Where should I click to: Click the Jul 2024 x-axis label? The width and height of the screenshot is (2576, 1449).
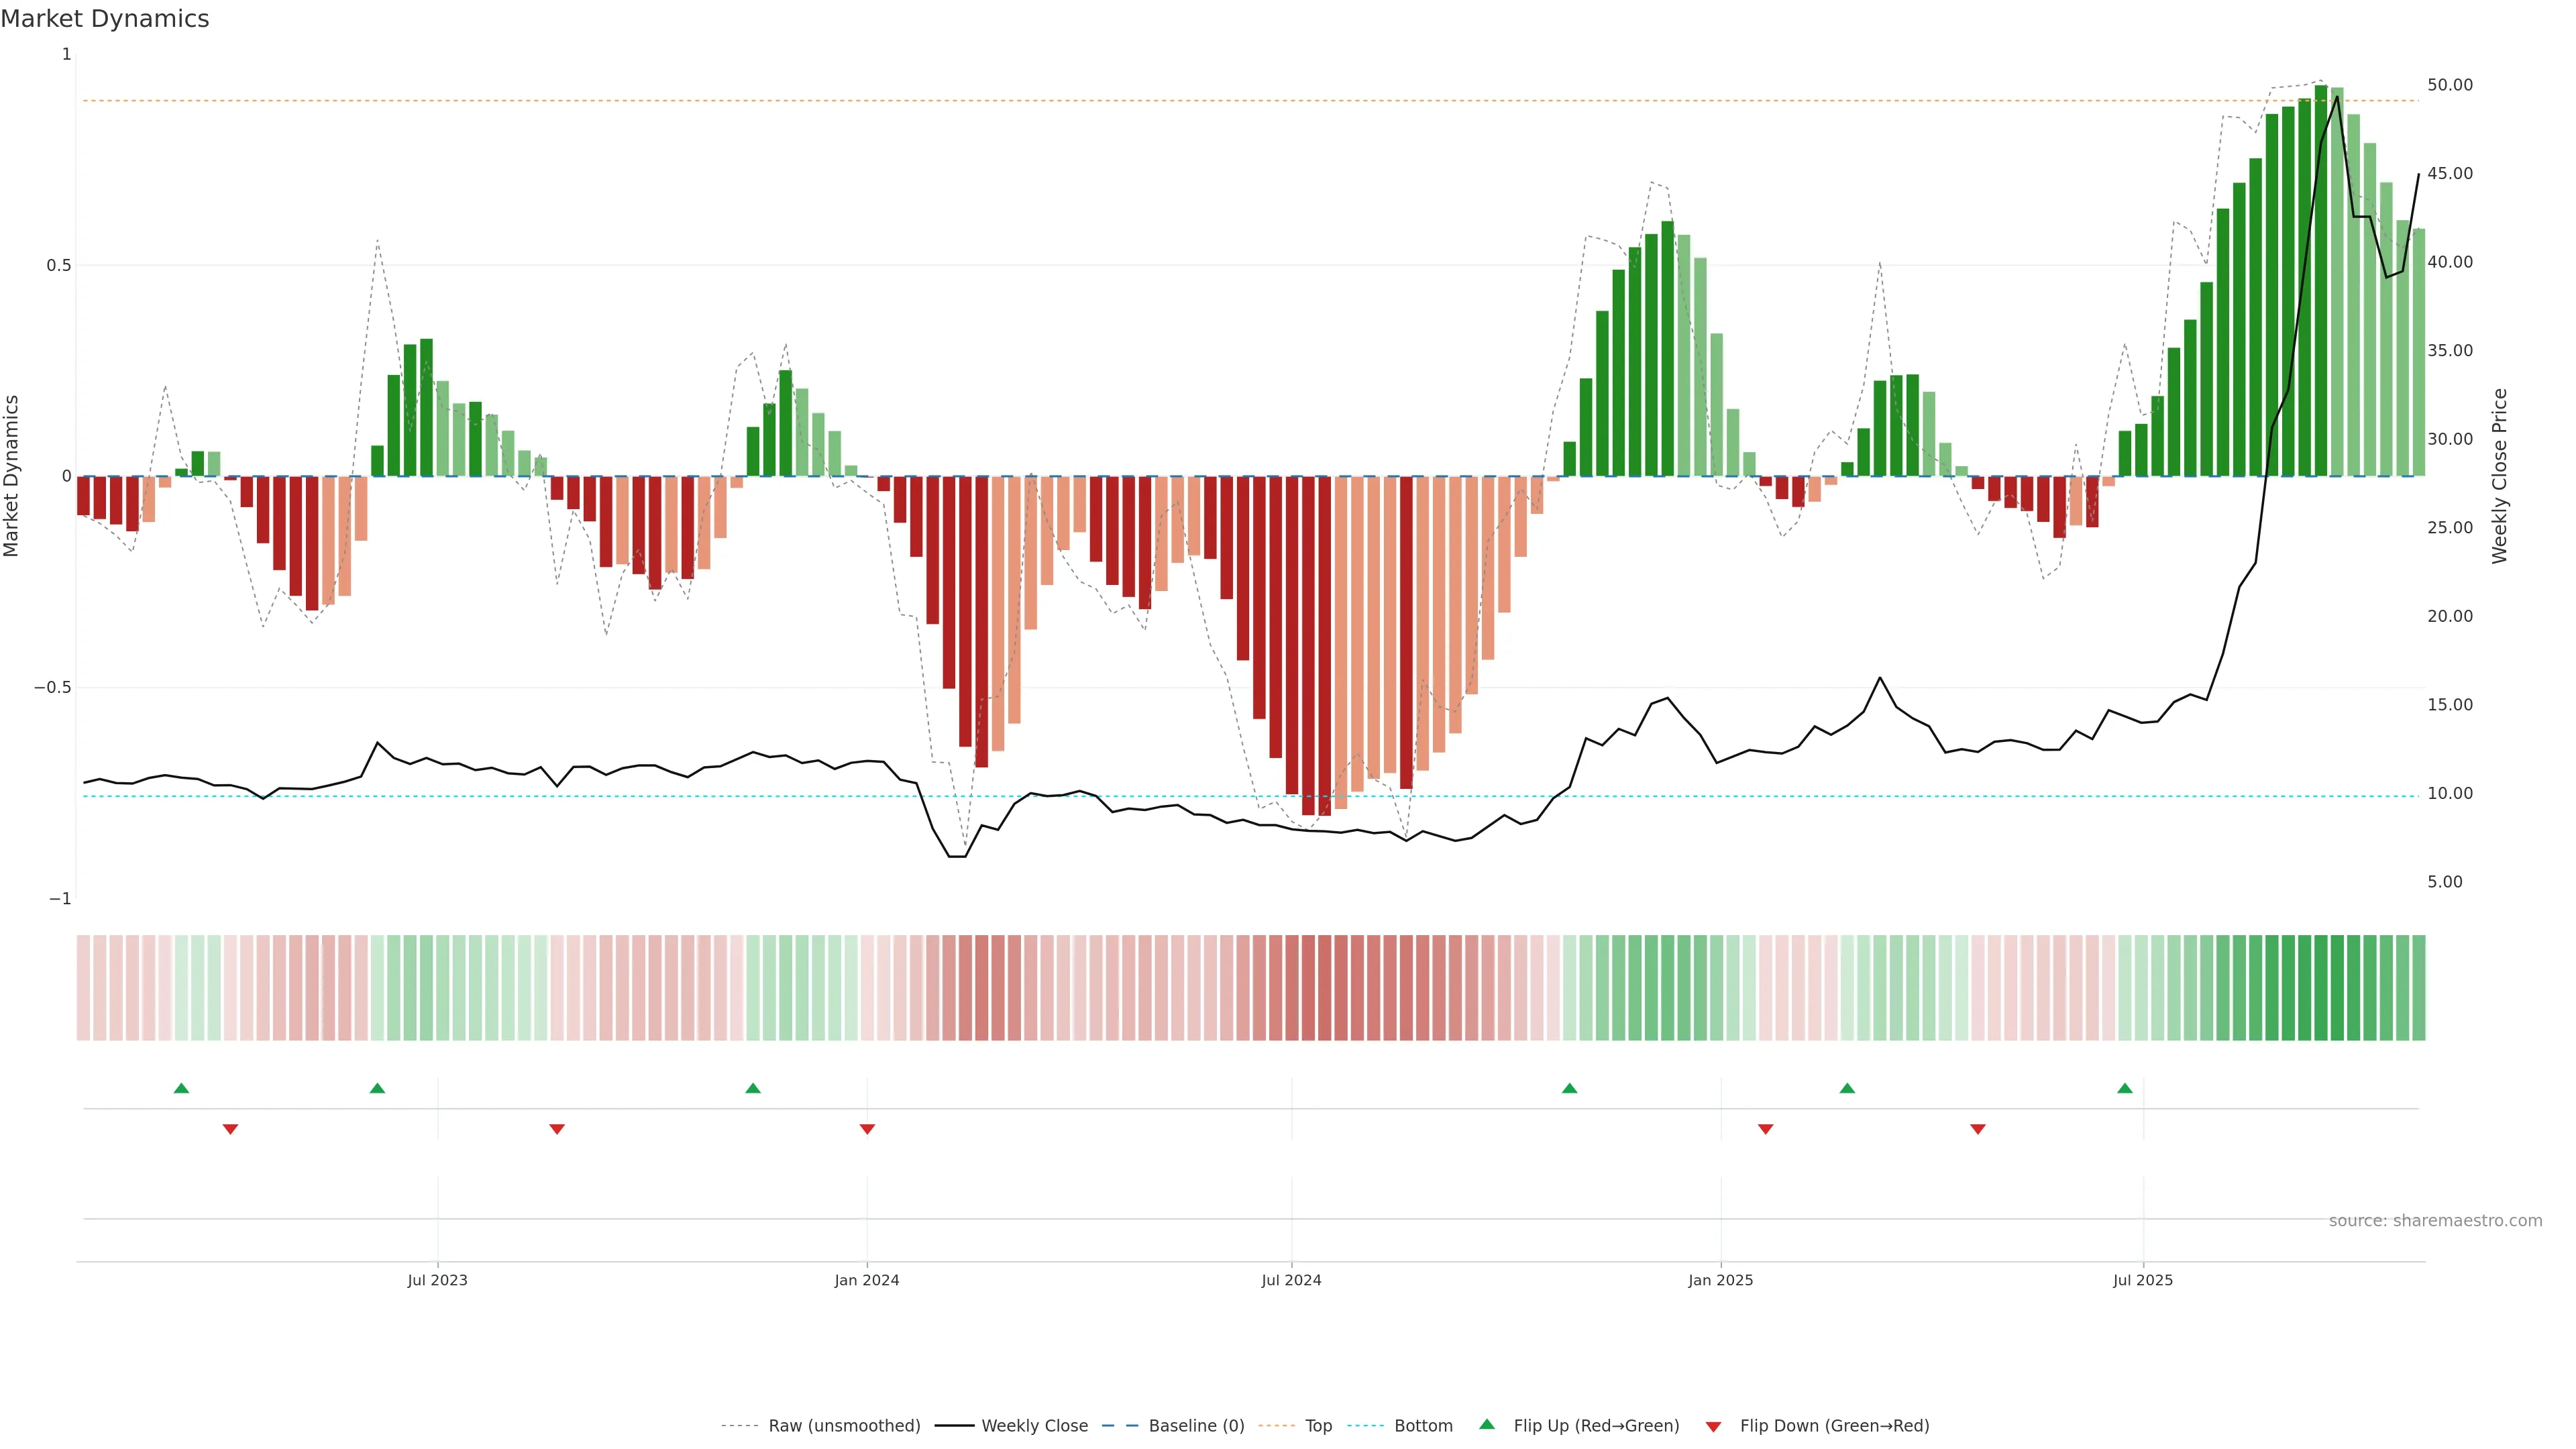click(1291, 1280)
